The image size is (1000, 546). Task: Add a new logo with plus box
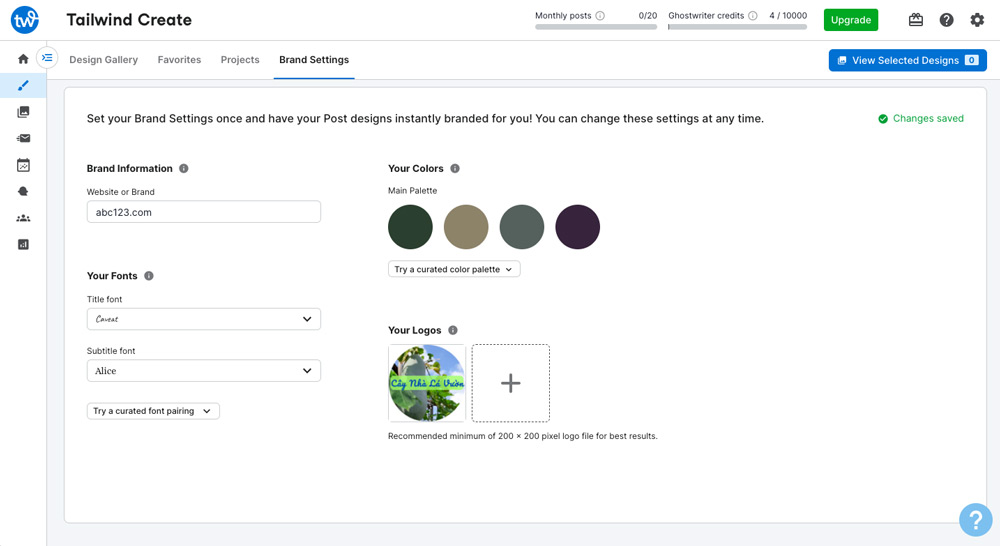click(x=510, y=383)
